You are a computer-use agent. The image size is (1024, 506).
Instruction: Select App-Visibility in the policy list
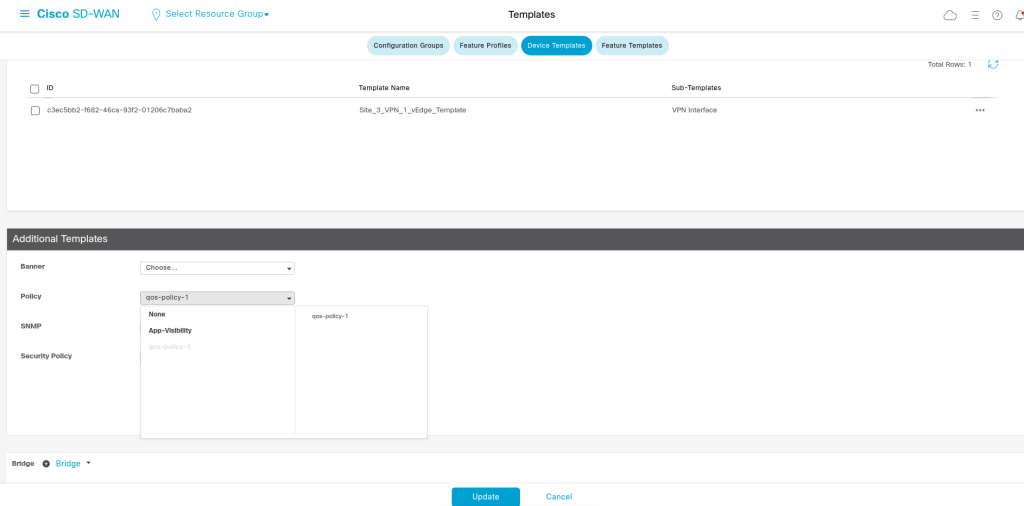click(x=170, y=330)
